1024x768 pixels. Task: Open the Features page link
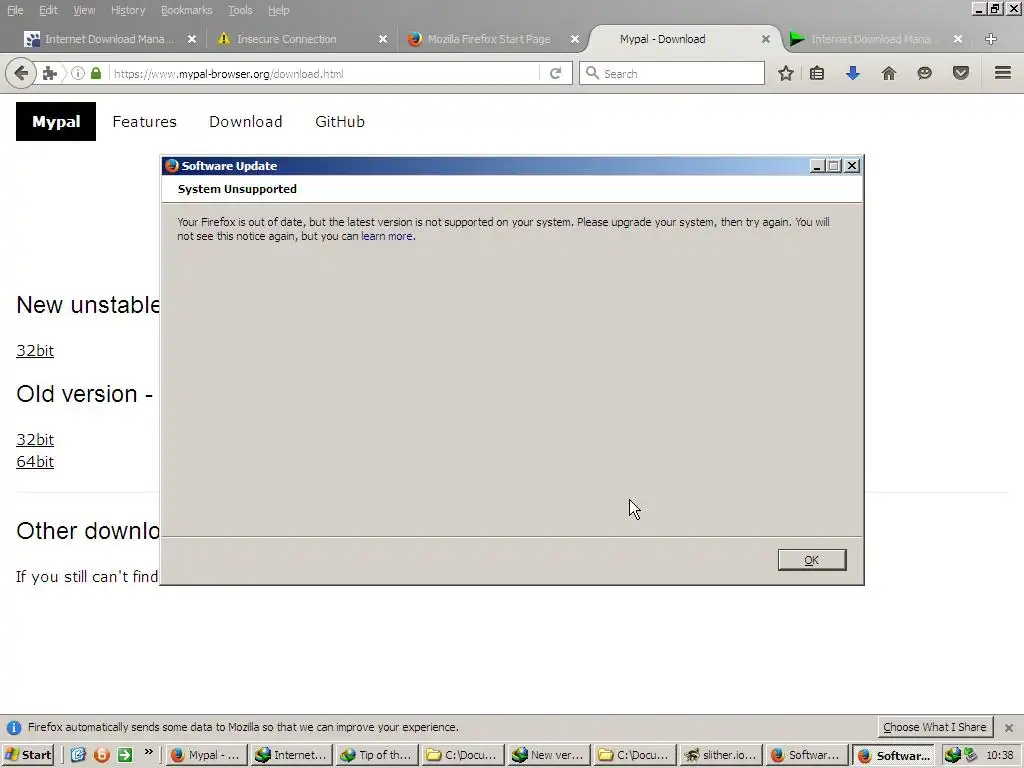point(144,121)
